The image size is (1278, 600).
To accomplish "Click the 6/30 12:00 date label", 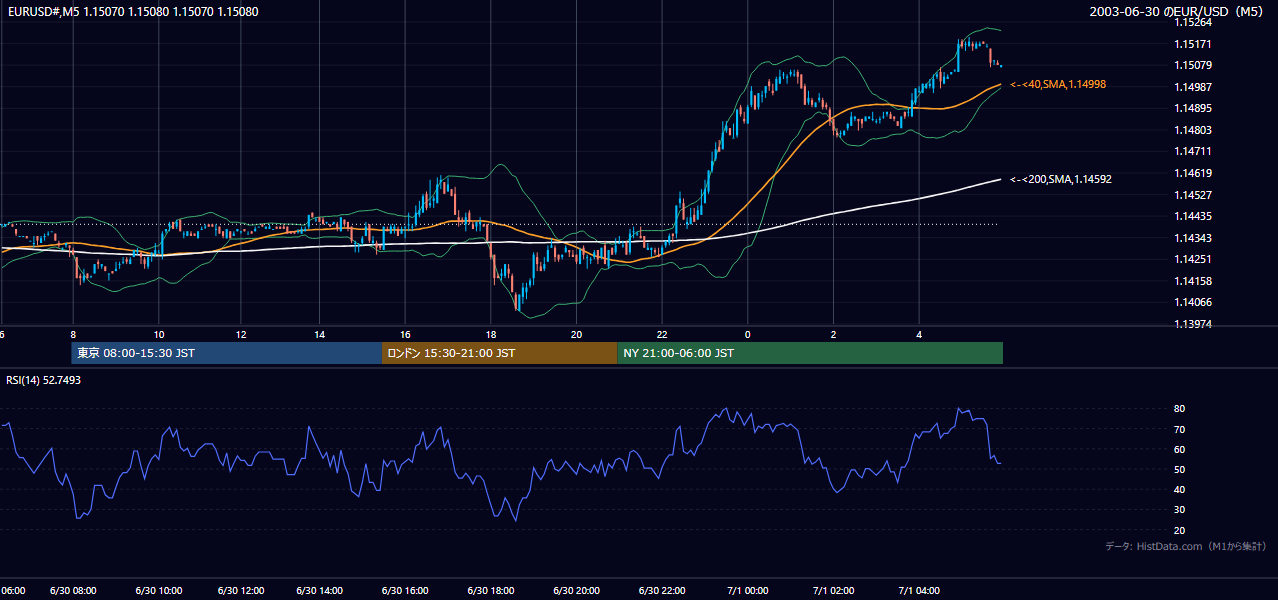I will 241,591.
